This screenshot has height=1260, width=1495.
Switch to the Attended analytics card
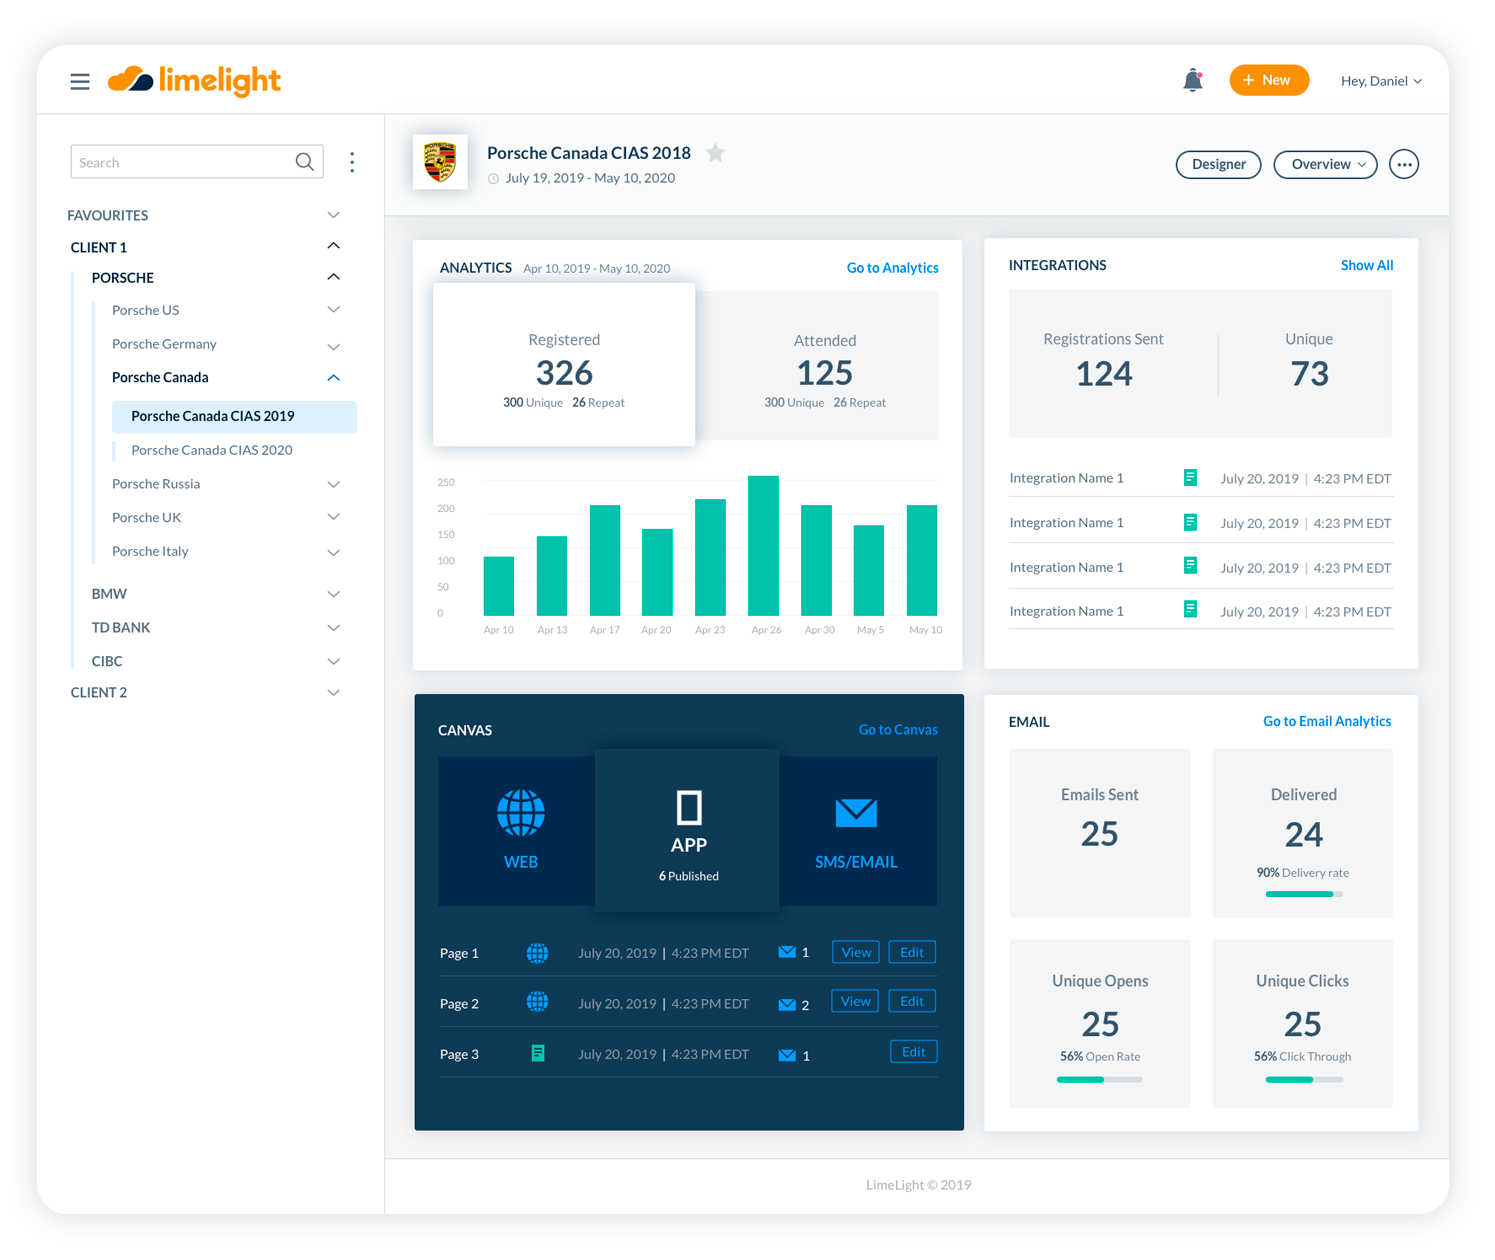(824, 367)
